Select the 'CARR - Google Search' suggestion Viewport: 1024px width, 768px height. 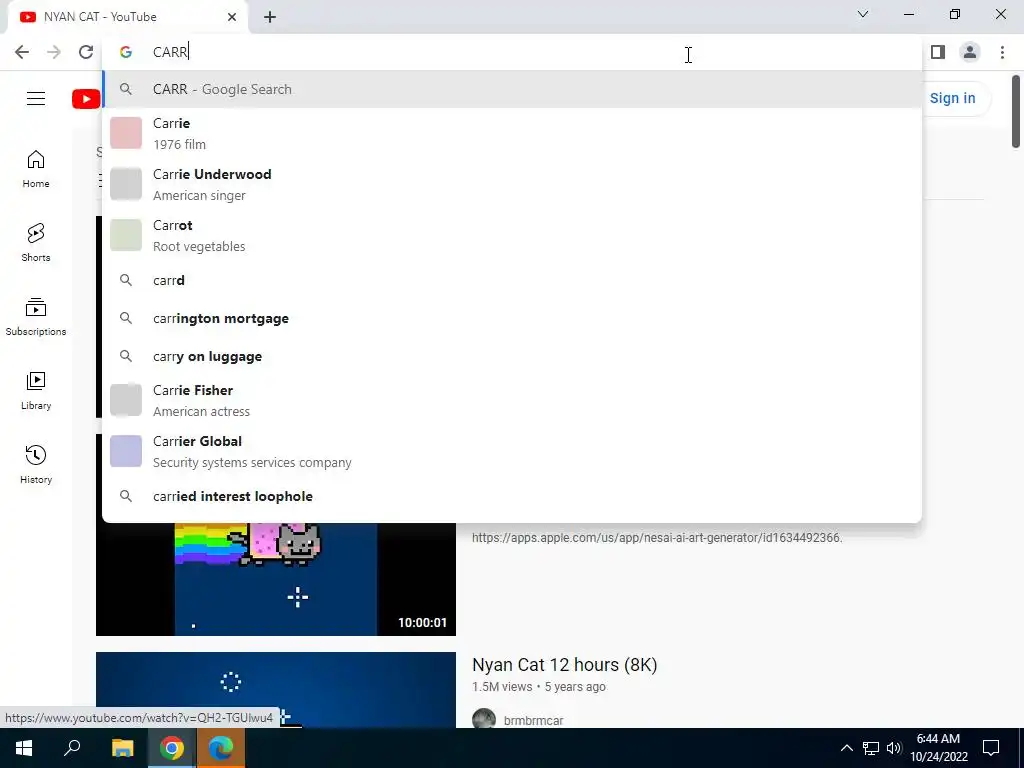512,89
